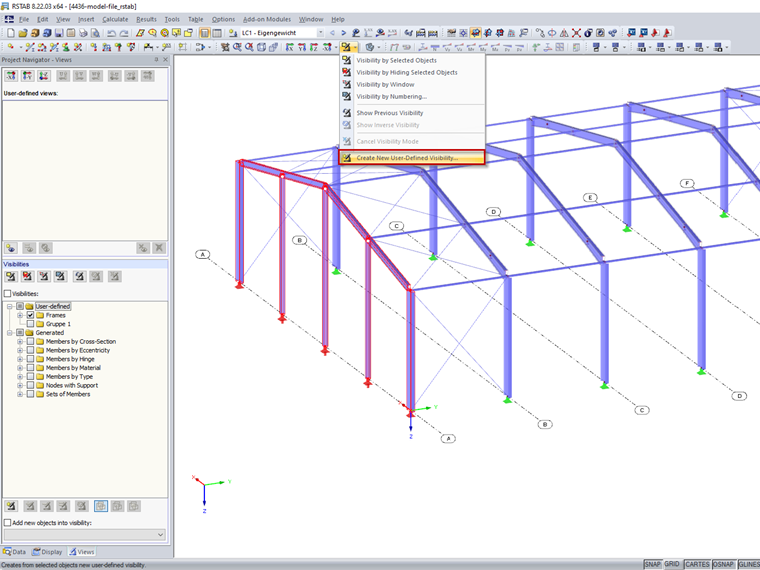This screenshot has width=760, height=570.
Task: Toggle the Visibilities checkbox
Action: point(7,294)
